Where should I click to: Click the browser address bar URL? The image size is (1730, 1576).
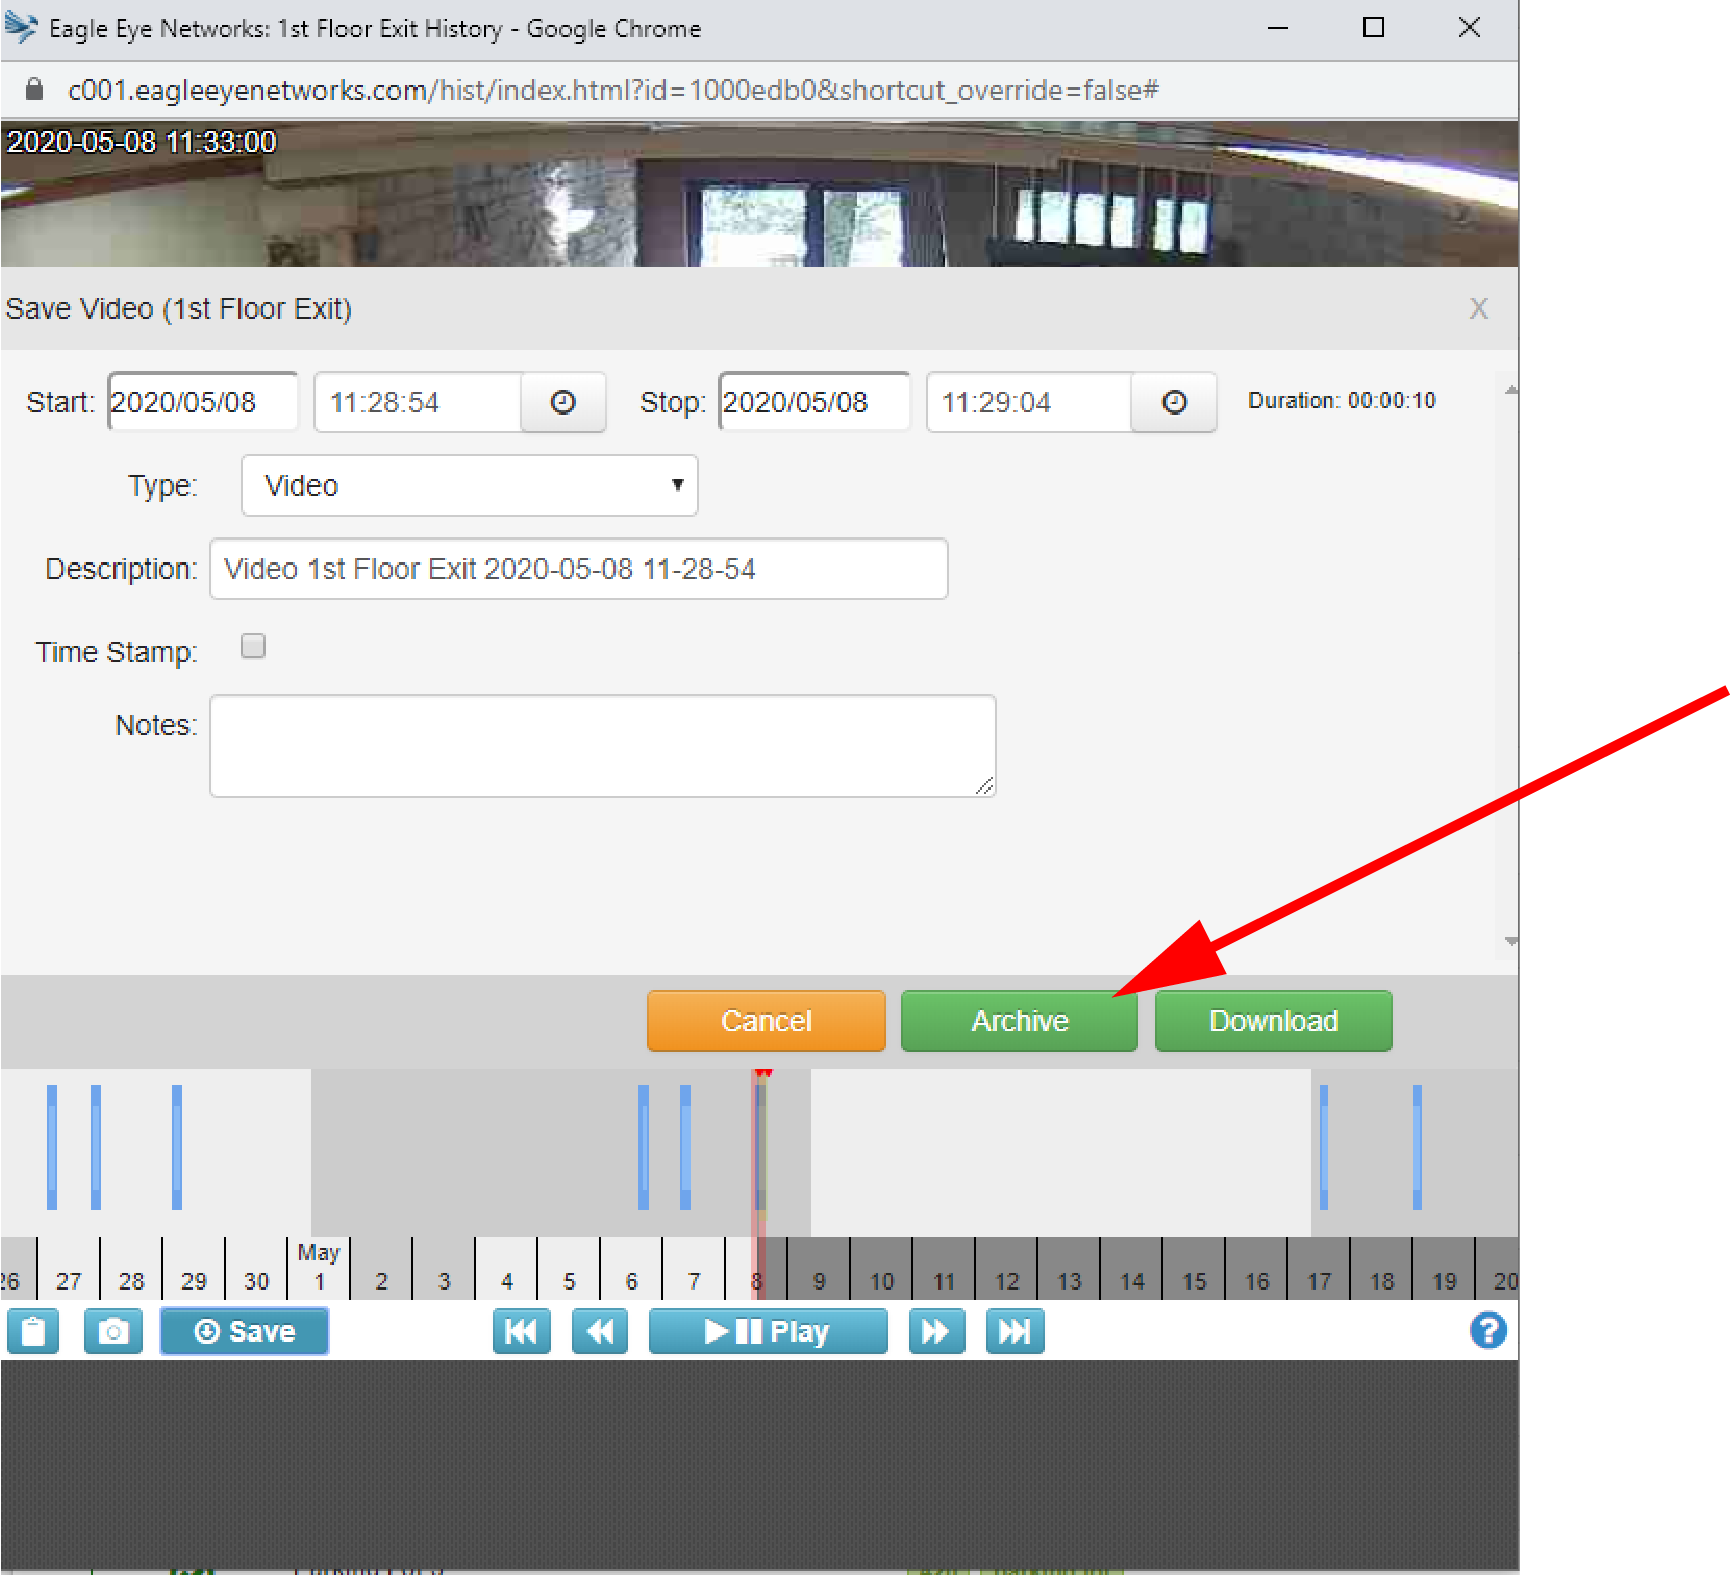(613, 90)
